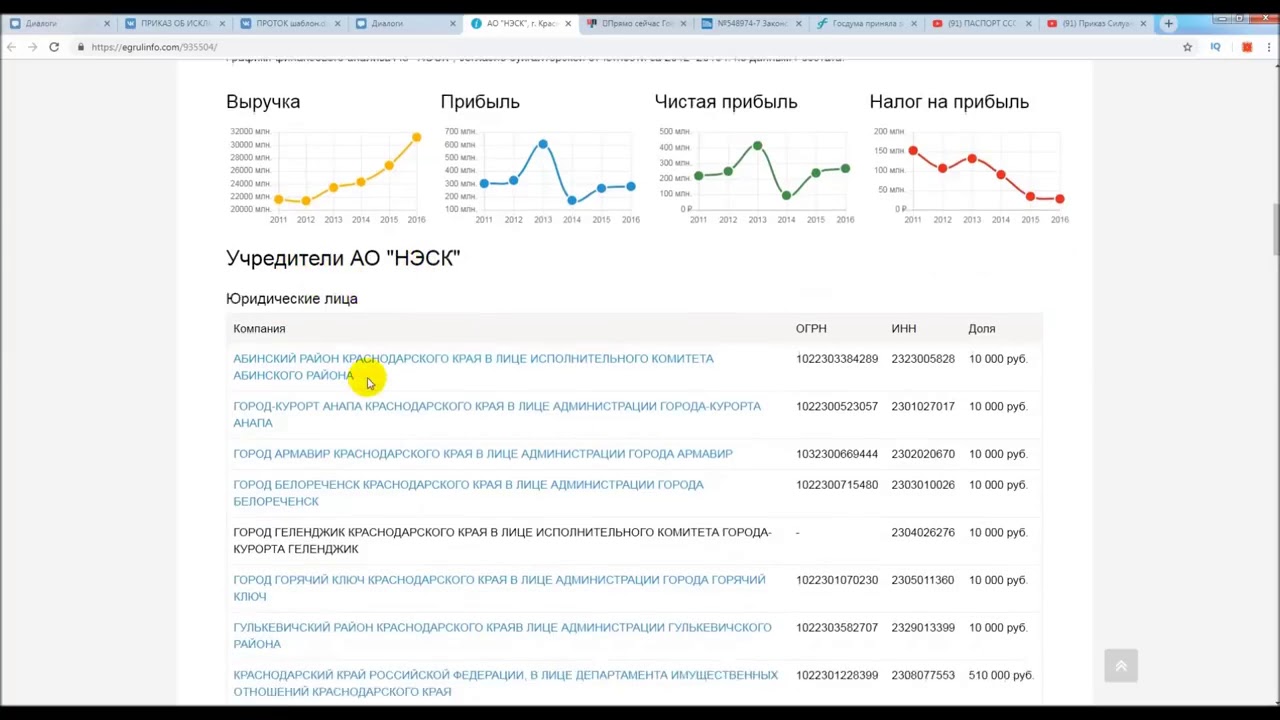Click the ИНН column header
The height and width of the screenshot is (720, 1280).
(x=904, y=329)
